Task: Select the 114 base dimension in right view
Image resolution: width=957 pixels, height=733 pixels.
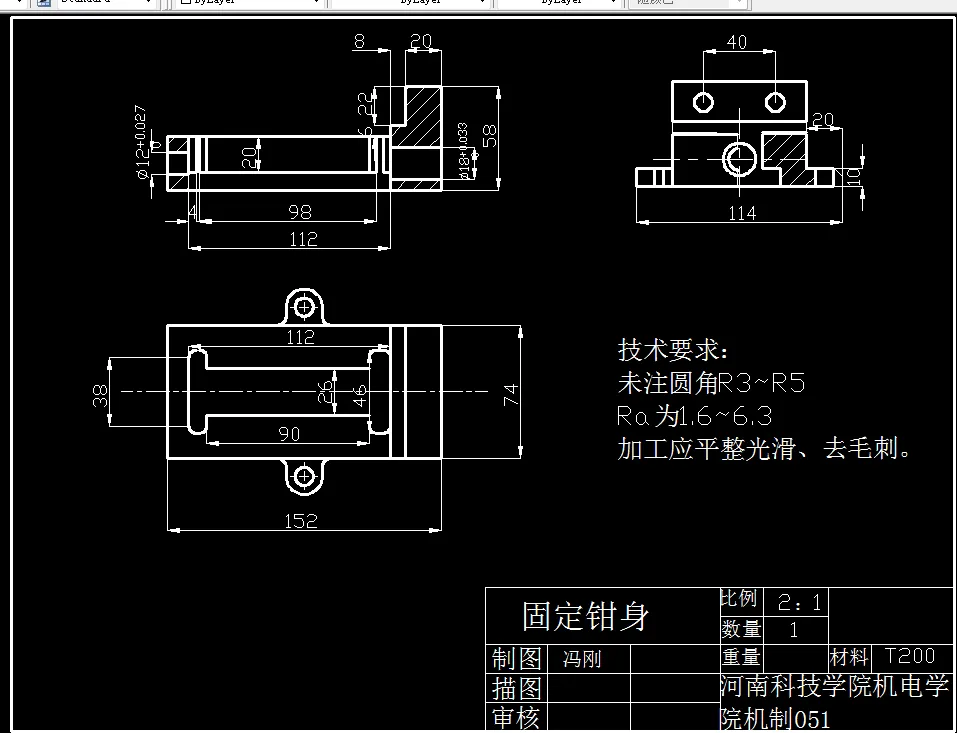Action: tap(742, 211)
